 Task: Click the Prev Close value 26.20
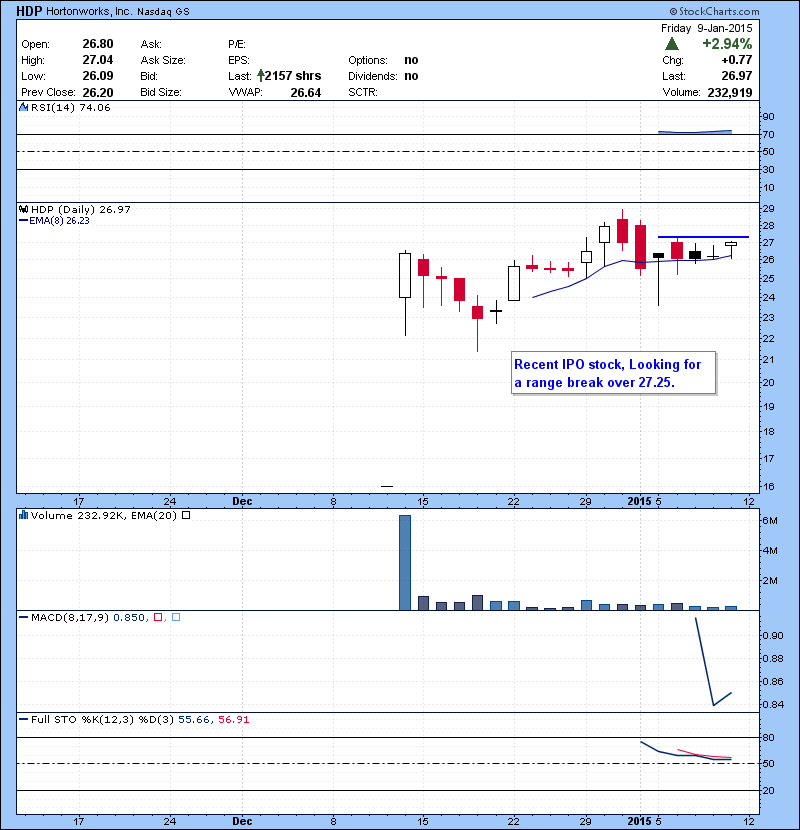point(98,93)
